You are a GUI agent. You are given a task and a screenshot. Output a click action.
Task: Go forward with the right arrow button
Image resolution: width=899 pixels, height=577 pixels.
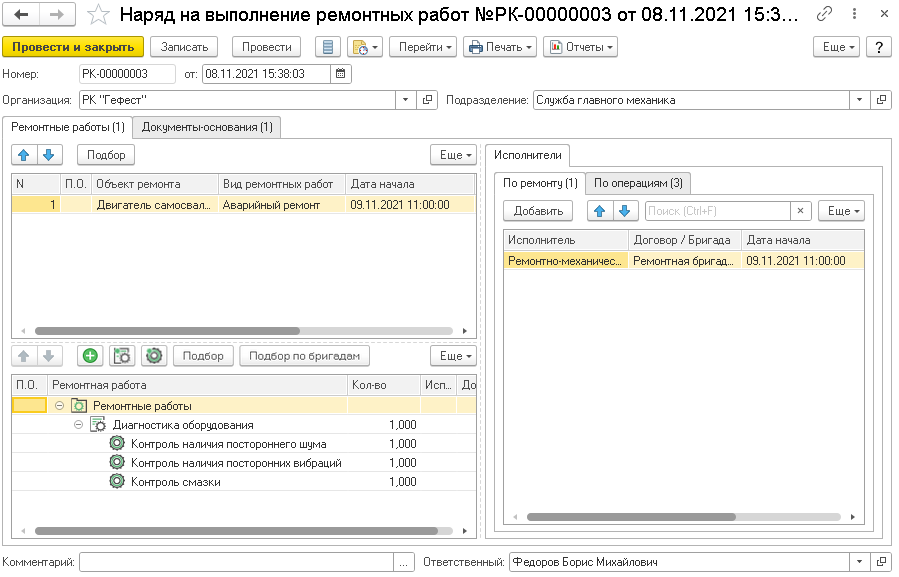pos(57,14)
